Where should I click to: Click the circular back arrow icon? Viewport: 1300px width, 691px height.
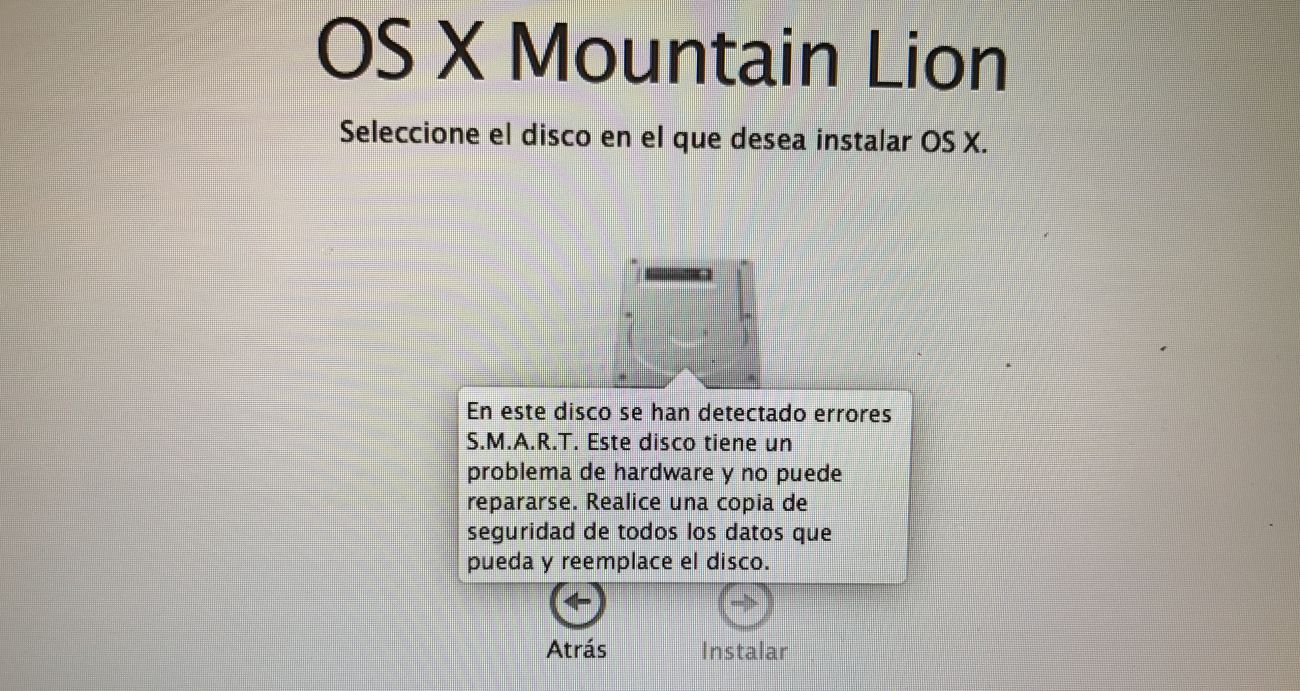pyautogui.click(x=578, y=602)
